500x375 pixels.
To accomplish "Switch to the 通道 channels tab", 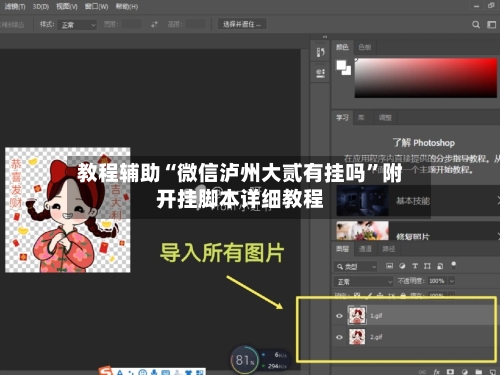I will [x=365, y=249].
